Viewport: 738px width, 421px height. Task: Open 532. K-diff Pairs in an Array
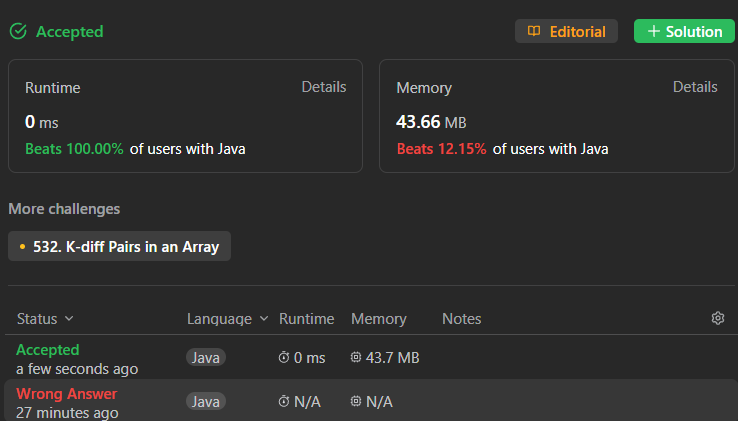click(x=126, y=247)
